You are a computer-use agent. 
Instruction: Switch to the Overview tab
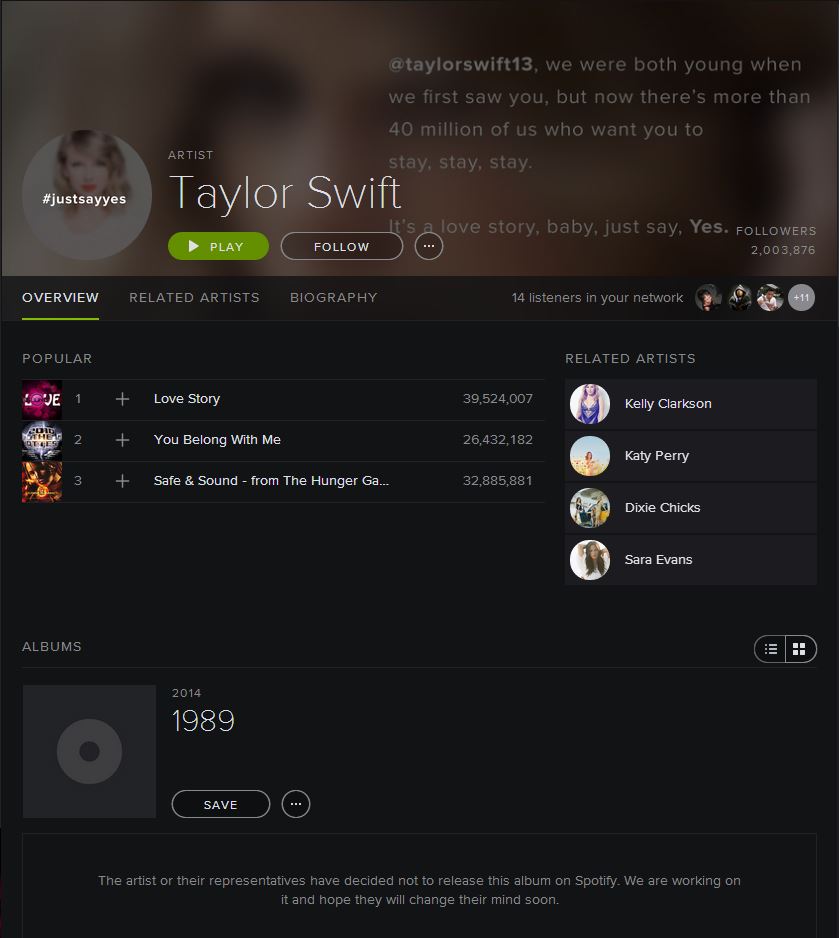pos(60,297)
